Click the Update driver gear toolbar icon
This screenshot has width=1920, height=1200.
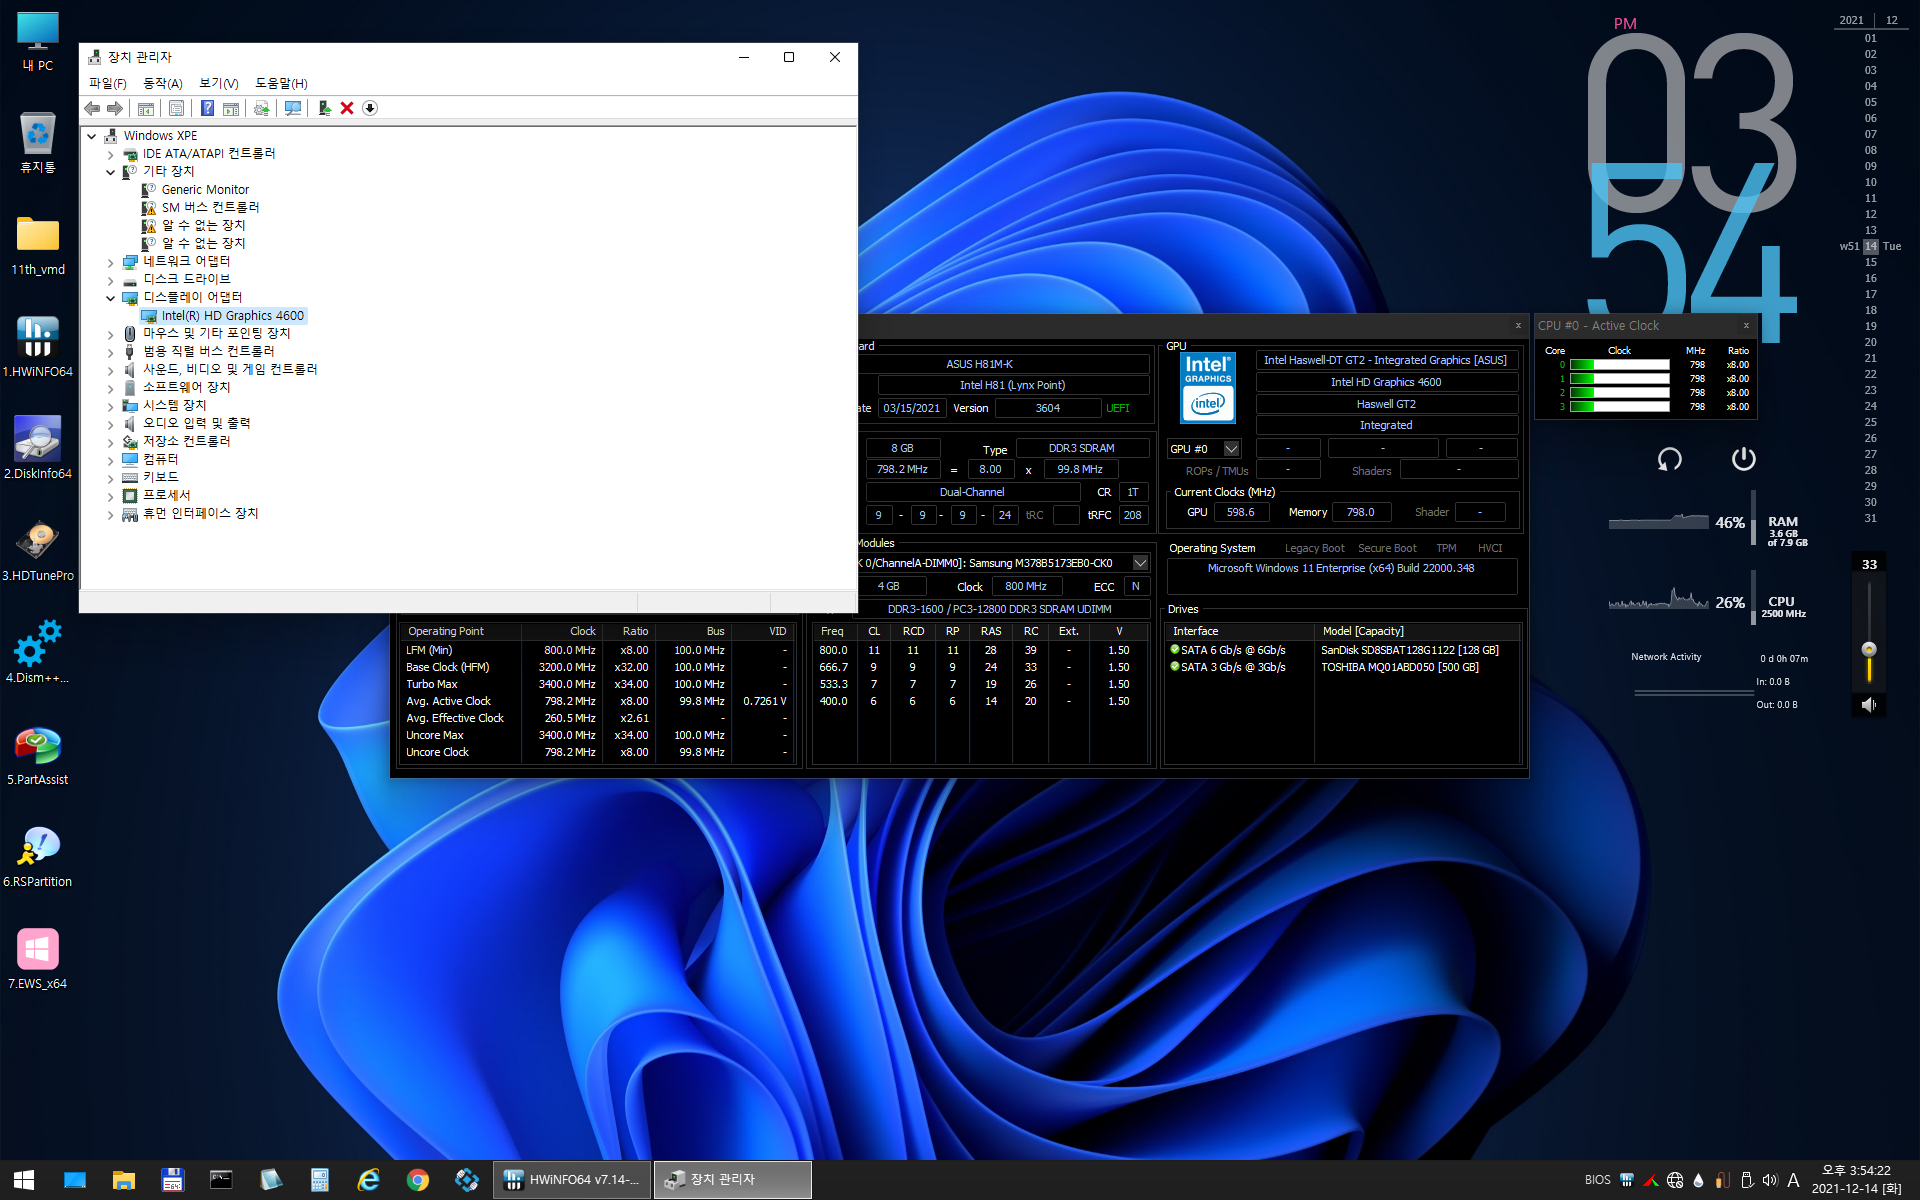262,108
